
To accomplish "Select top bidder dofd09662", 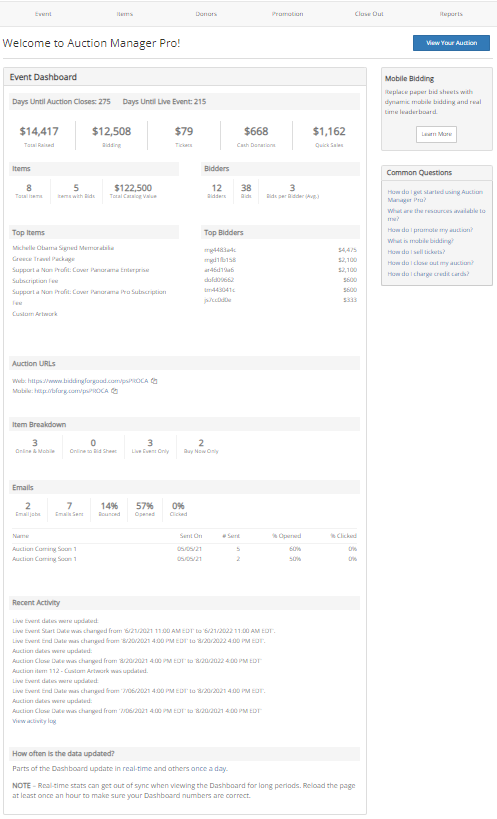I will 219,280.
